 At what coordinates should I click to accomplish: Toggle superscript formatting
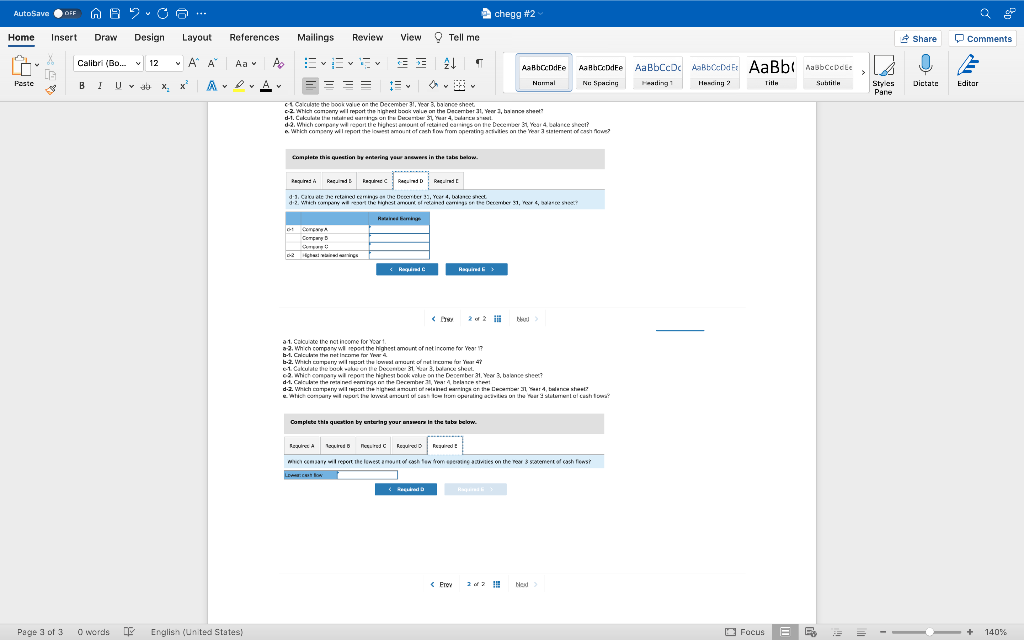click(184, 86)
